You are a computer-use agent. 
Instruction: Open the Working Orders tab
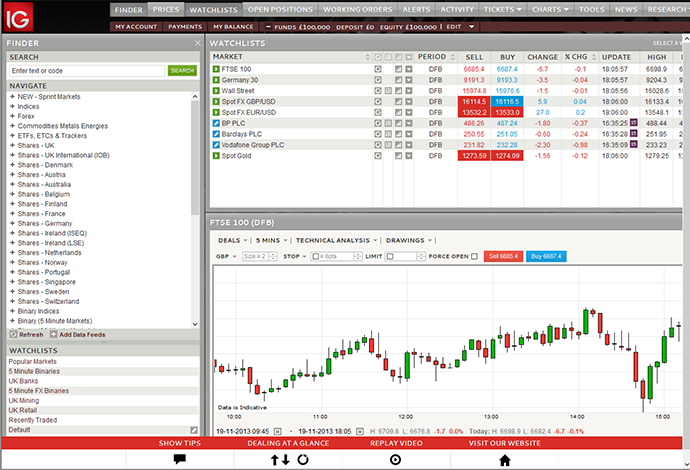[357, 9]
